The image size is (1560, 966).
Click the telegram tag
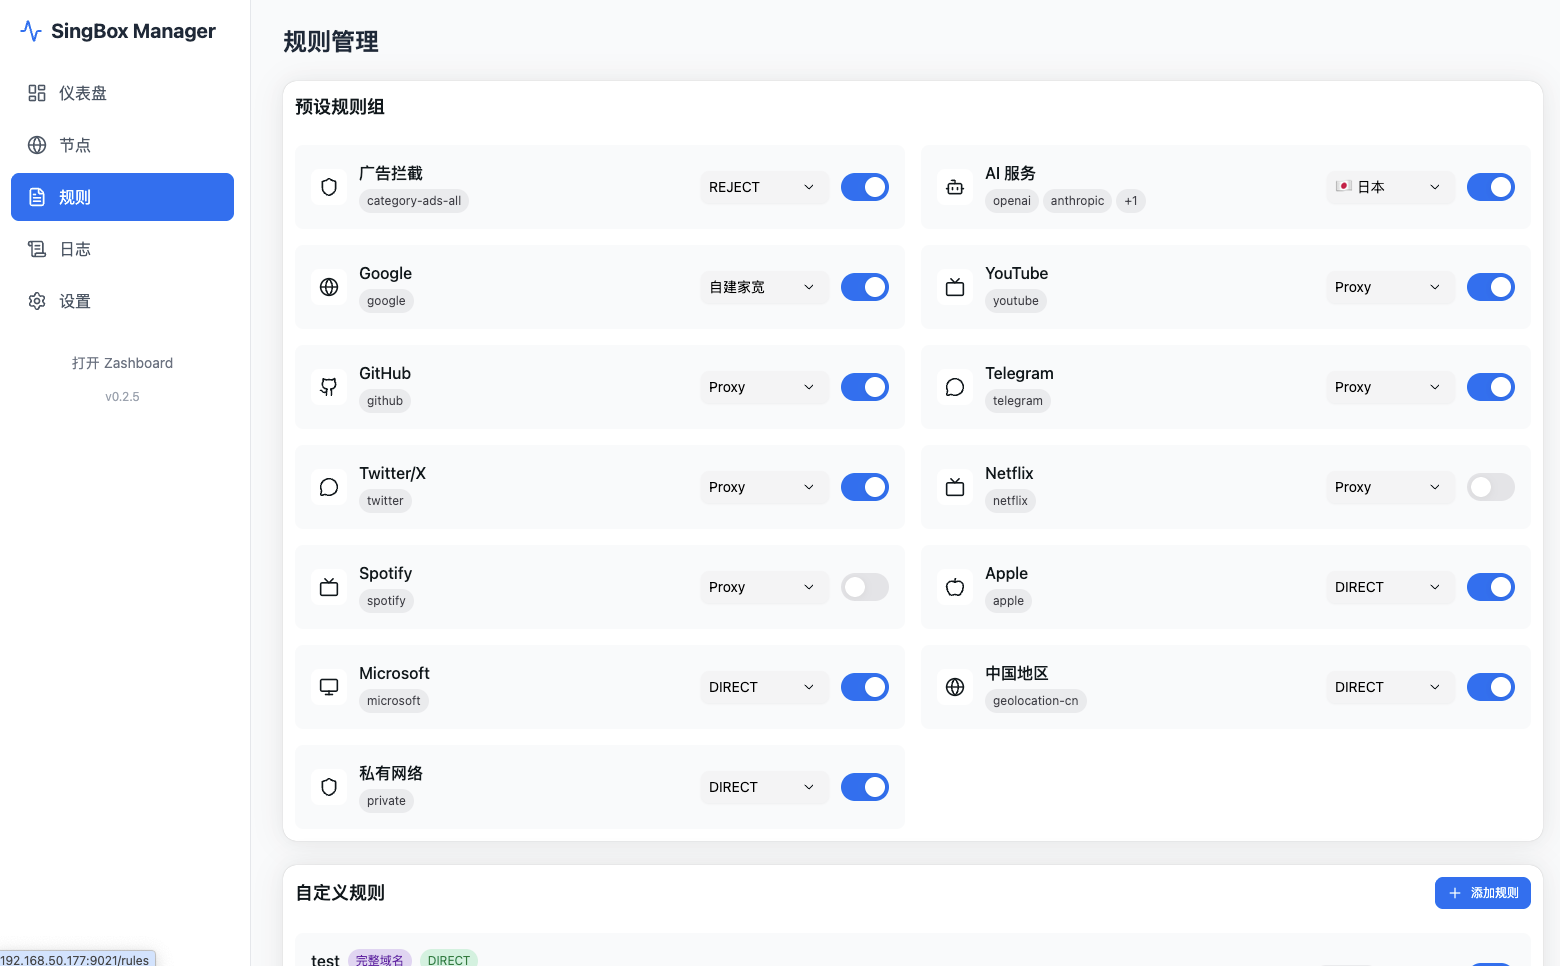(1018, 401)
